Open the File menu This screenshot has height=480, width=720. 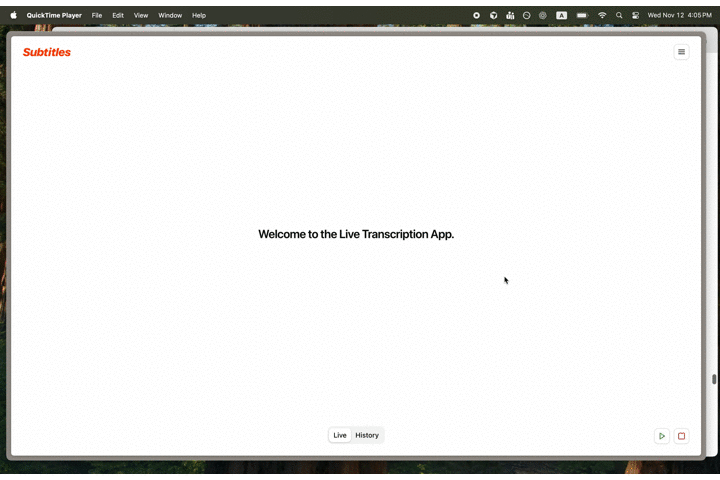coord(97,15)
